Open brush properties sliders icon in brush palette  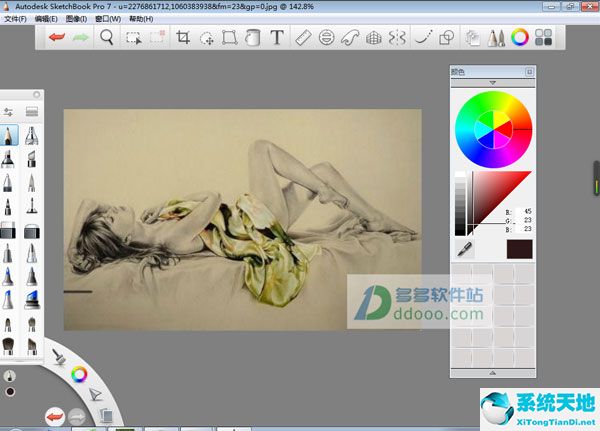(8, 112)
